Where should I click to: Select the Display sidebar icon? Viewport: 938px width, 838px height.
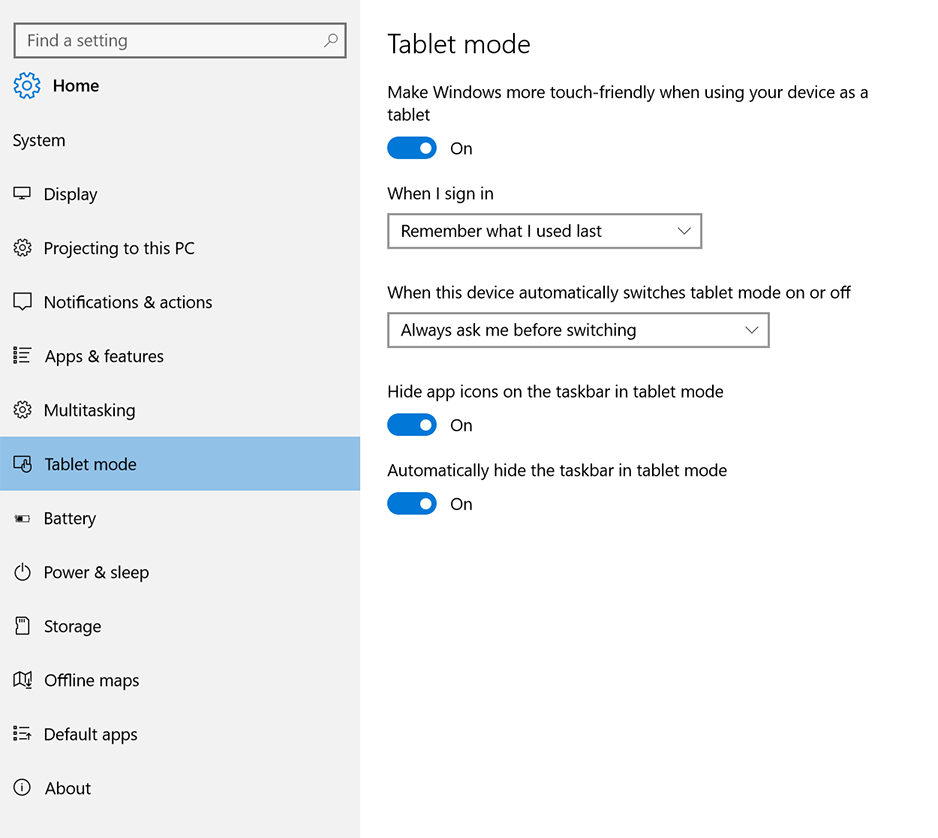point(21,194)
